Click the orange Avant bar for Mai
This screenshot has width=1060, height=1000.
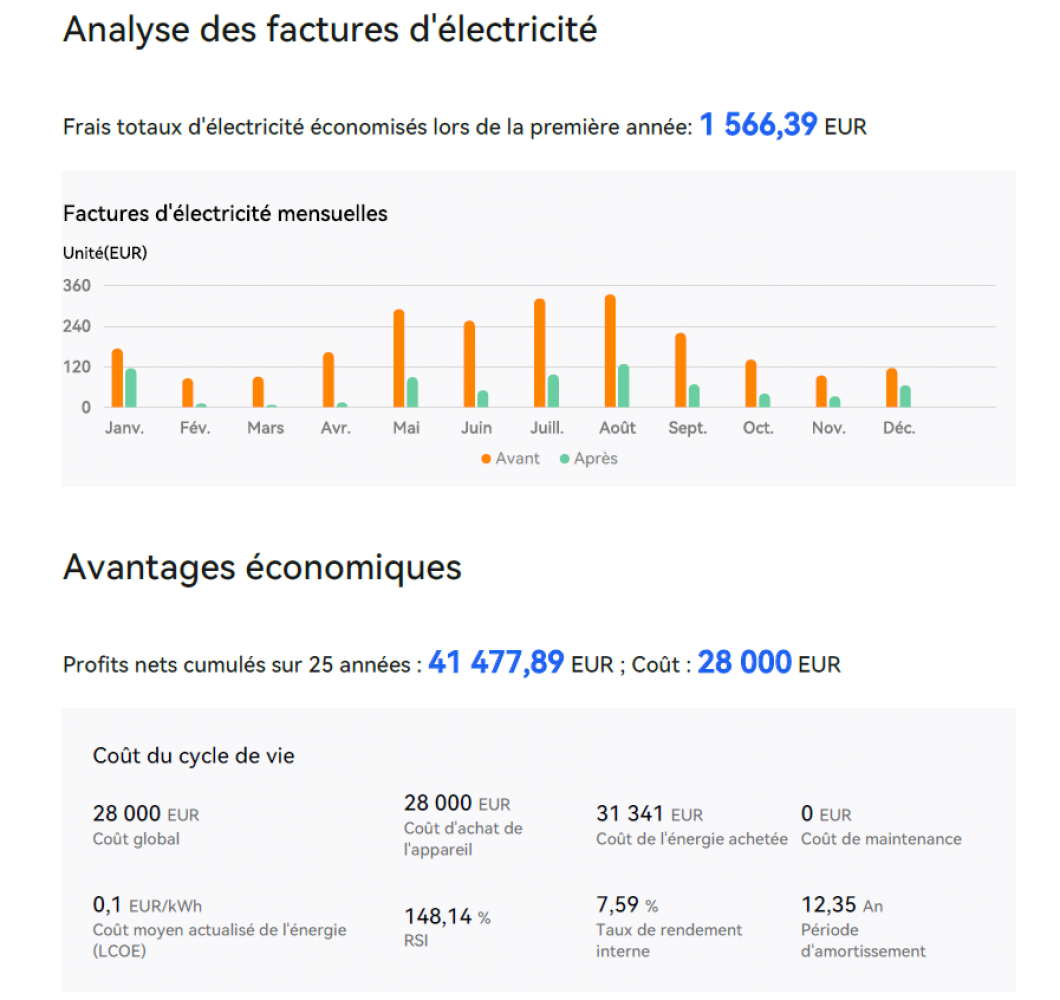pyautogui.click(x=399, y=358)
